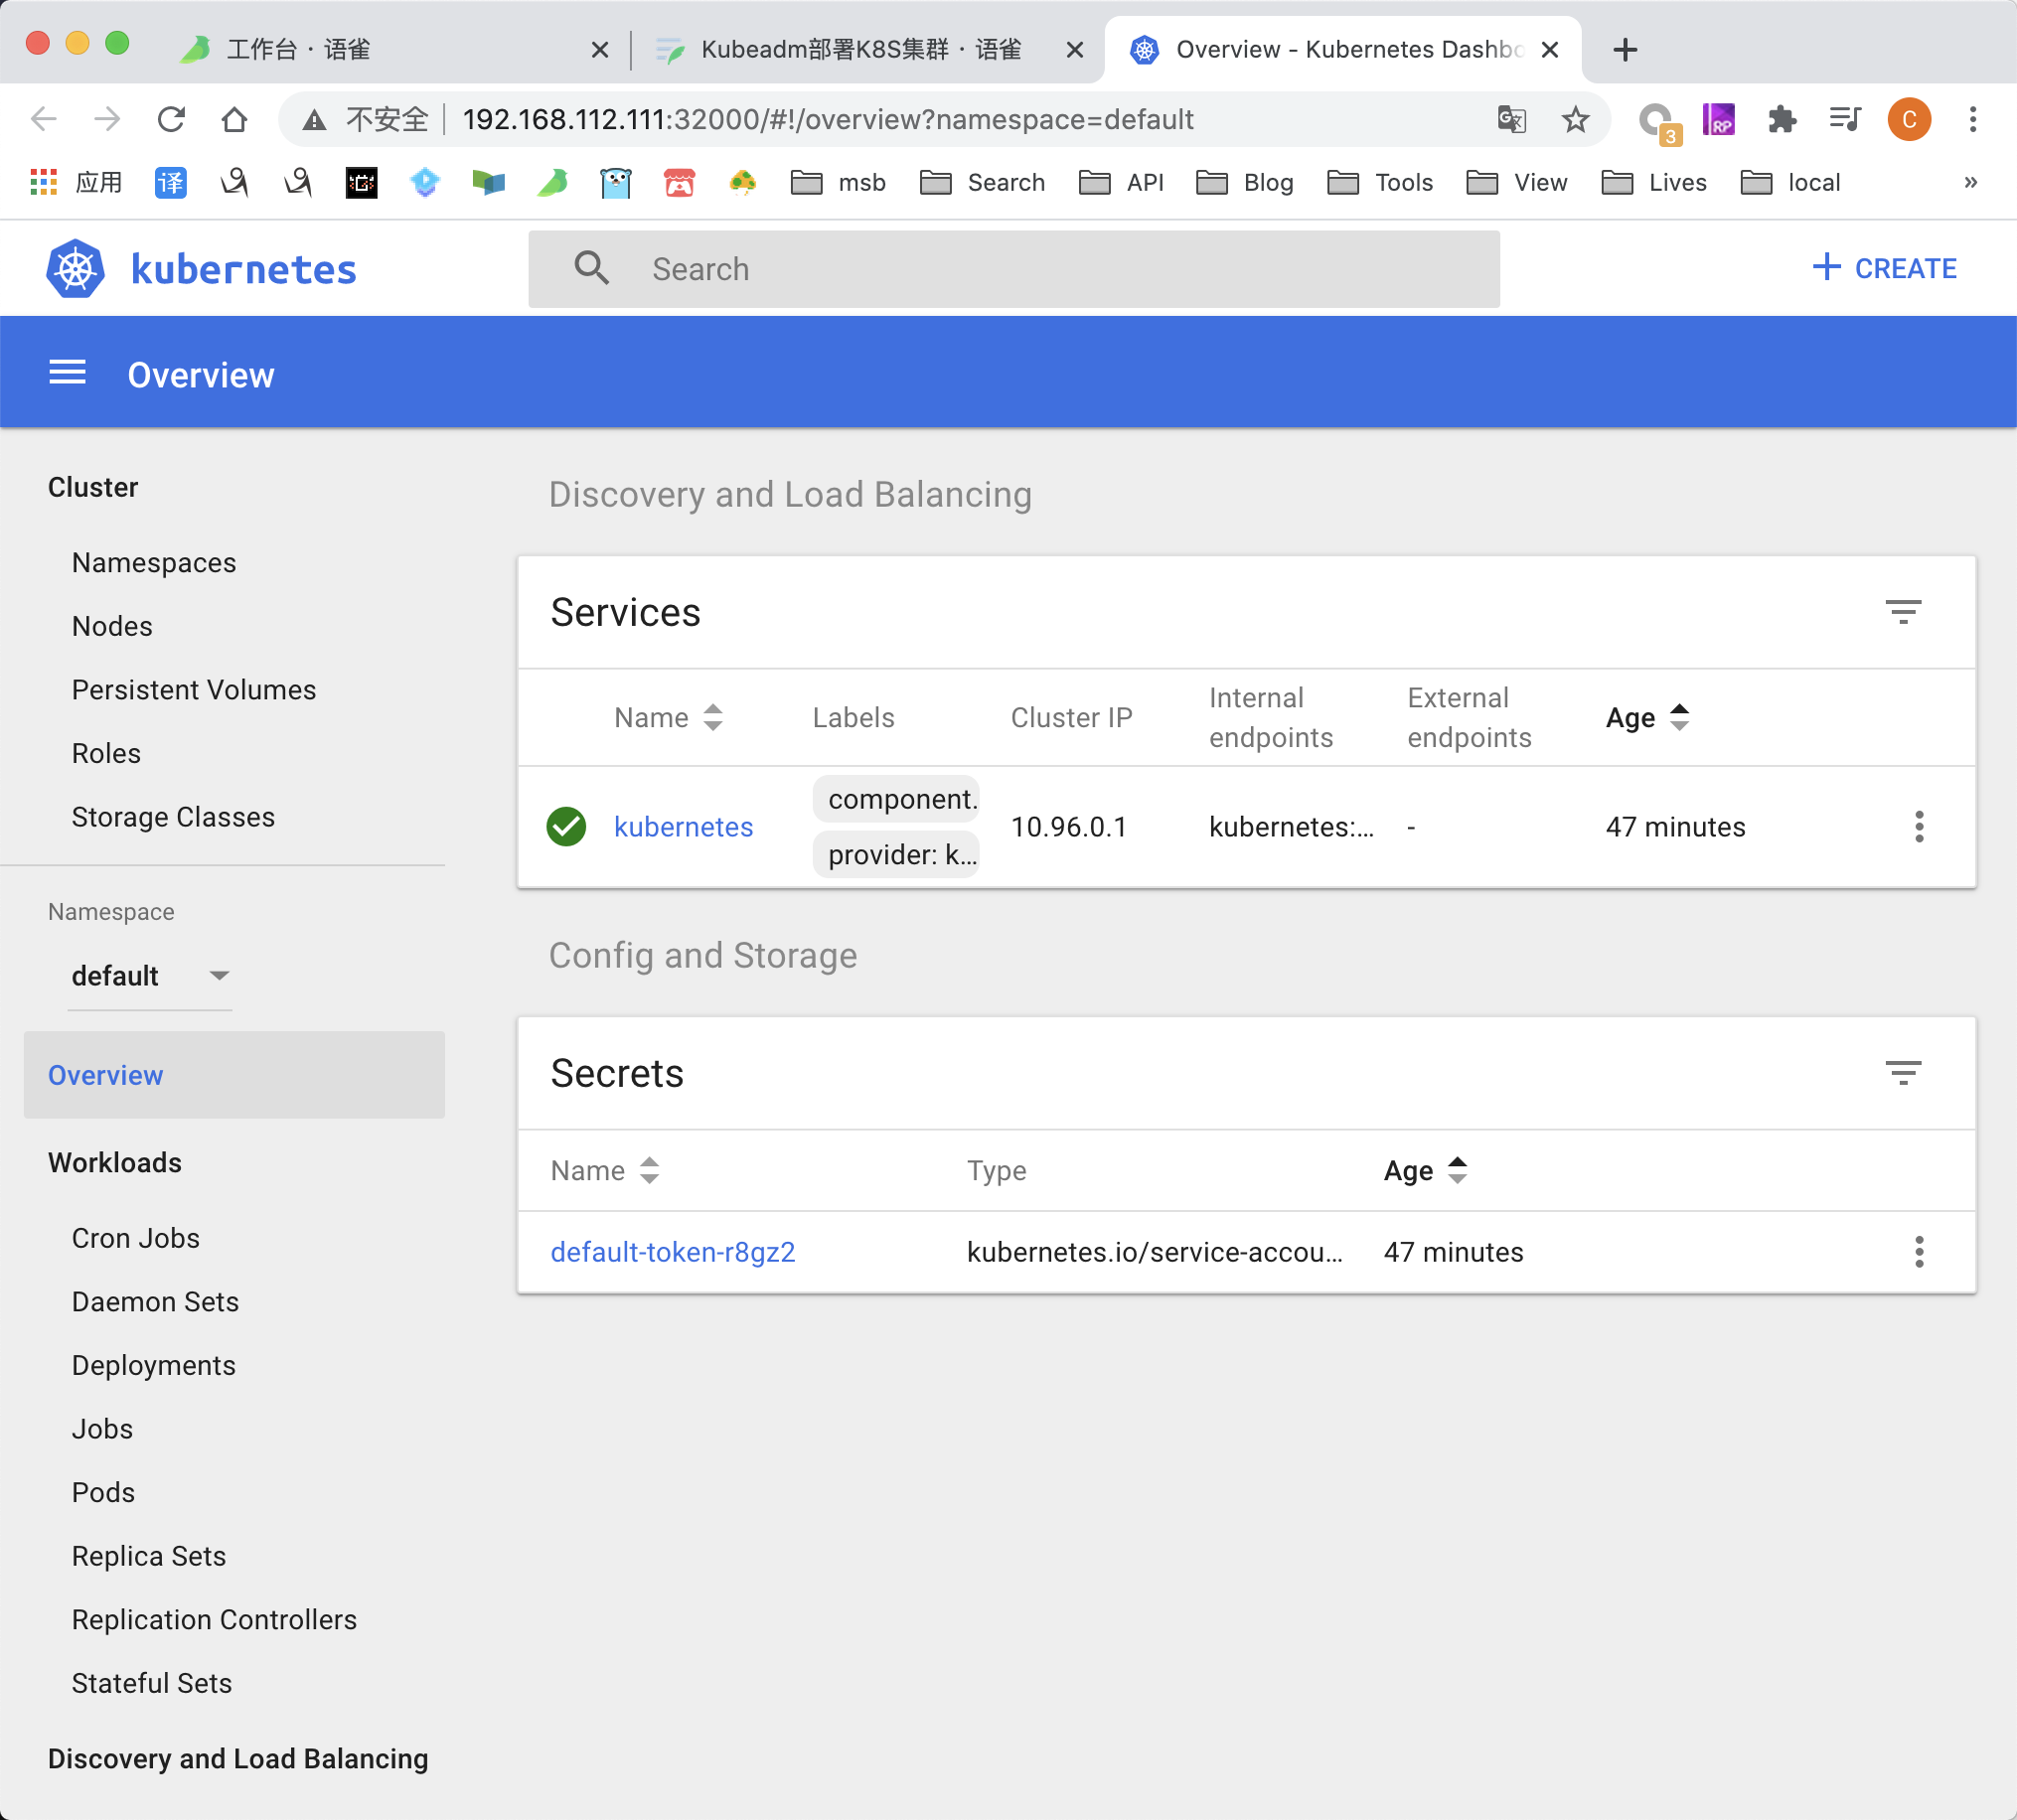Viewport: 2017px width, 1820px height.
Task: Bookmark this page with the star icon
Action: (x=1575, y=119)
